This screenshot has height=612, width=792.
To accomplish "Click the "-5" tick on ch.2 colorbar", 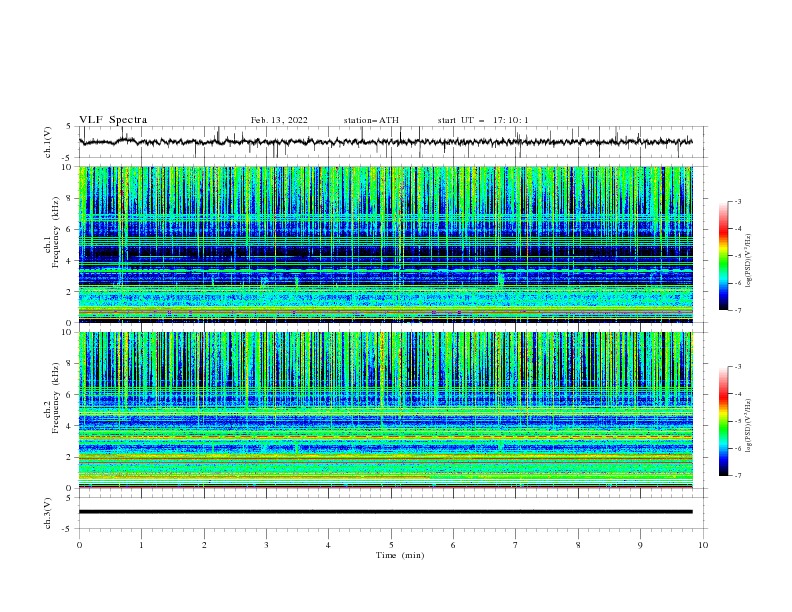I will click(737, 421).
